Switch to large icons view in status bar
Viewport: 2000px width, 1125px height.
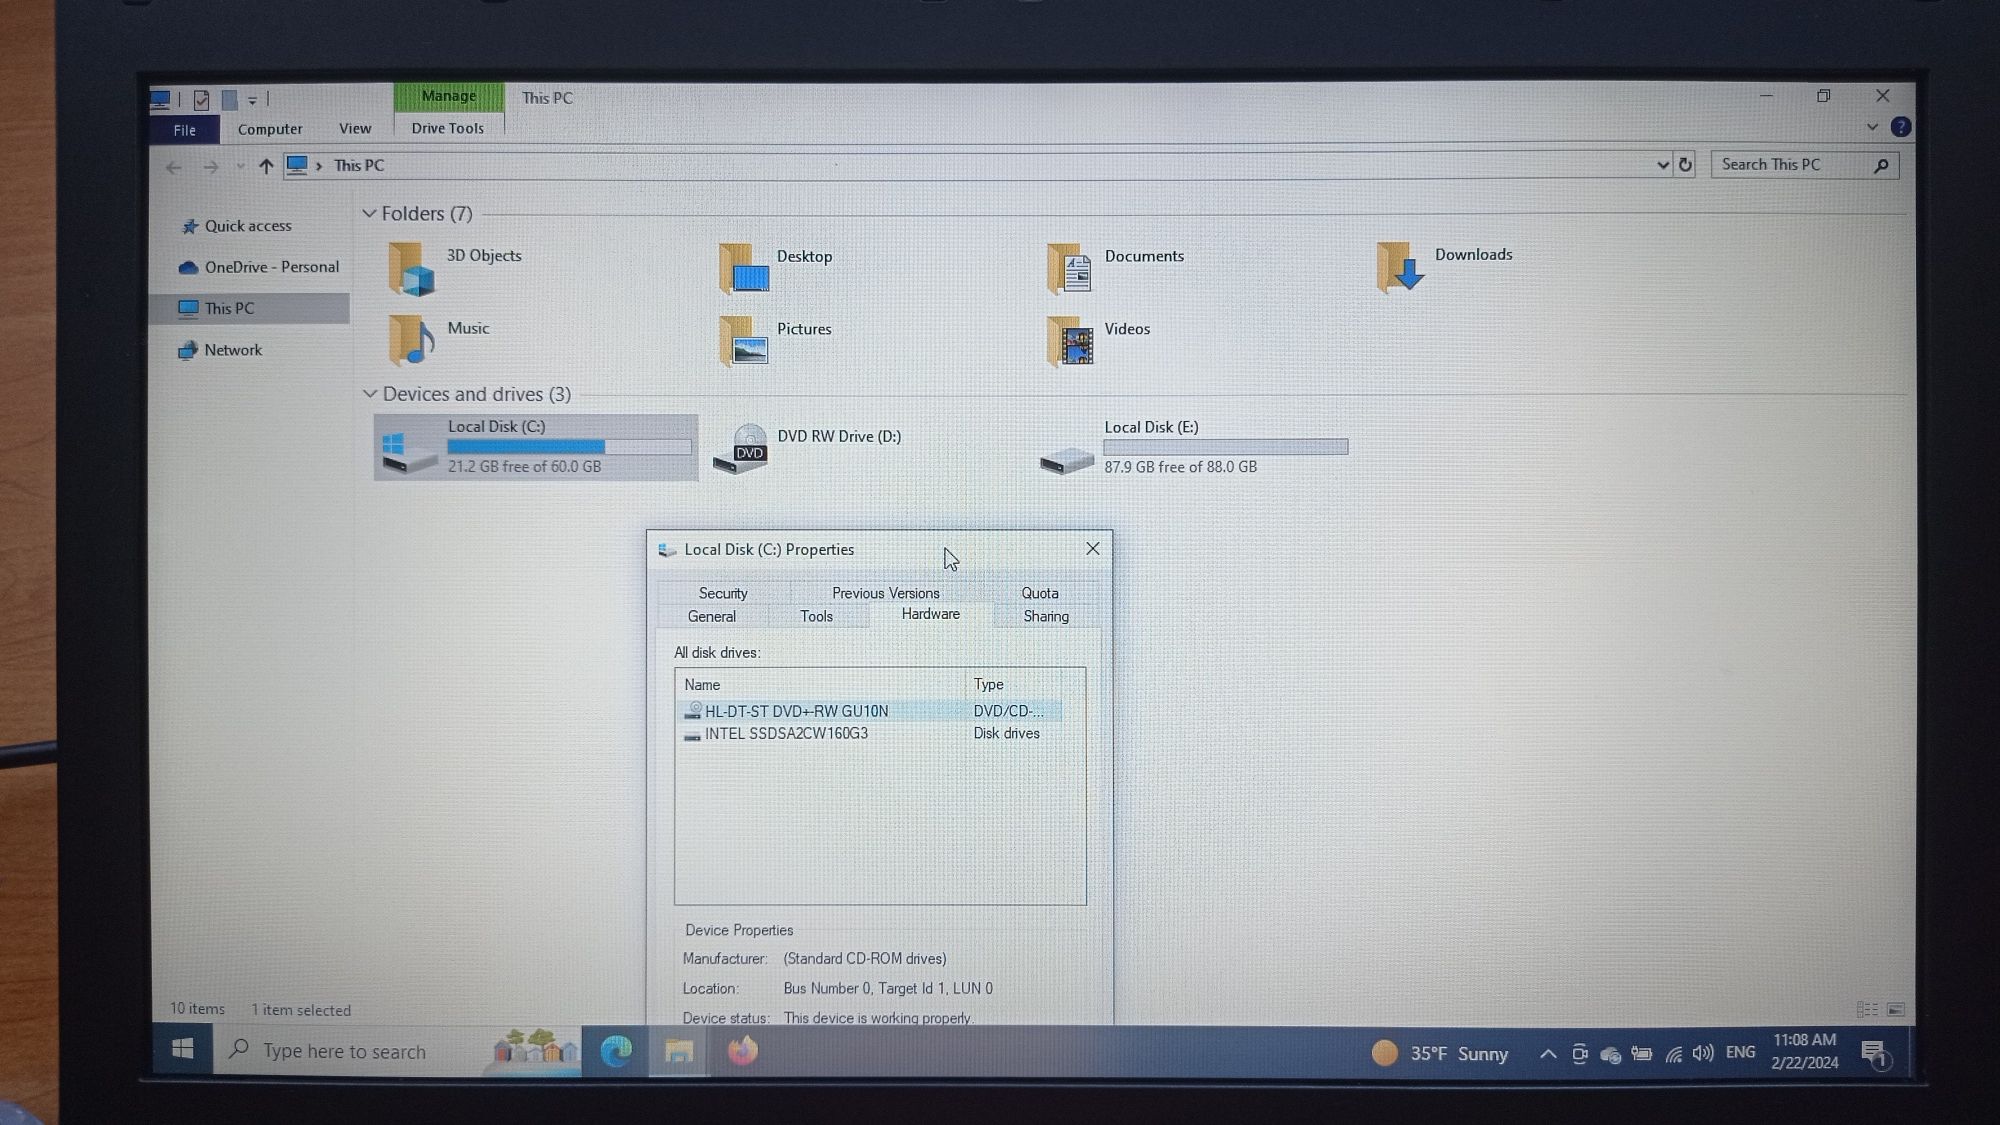[1896, 1010]
